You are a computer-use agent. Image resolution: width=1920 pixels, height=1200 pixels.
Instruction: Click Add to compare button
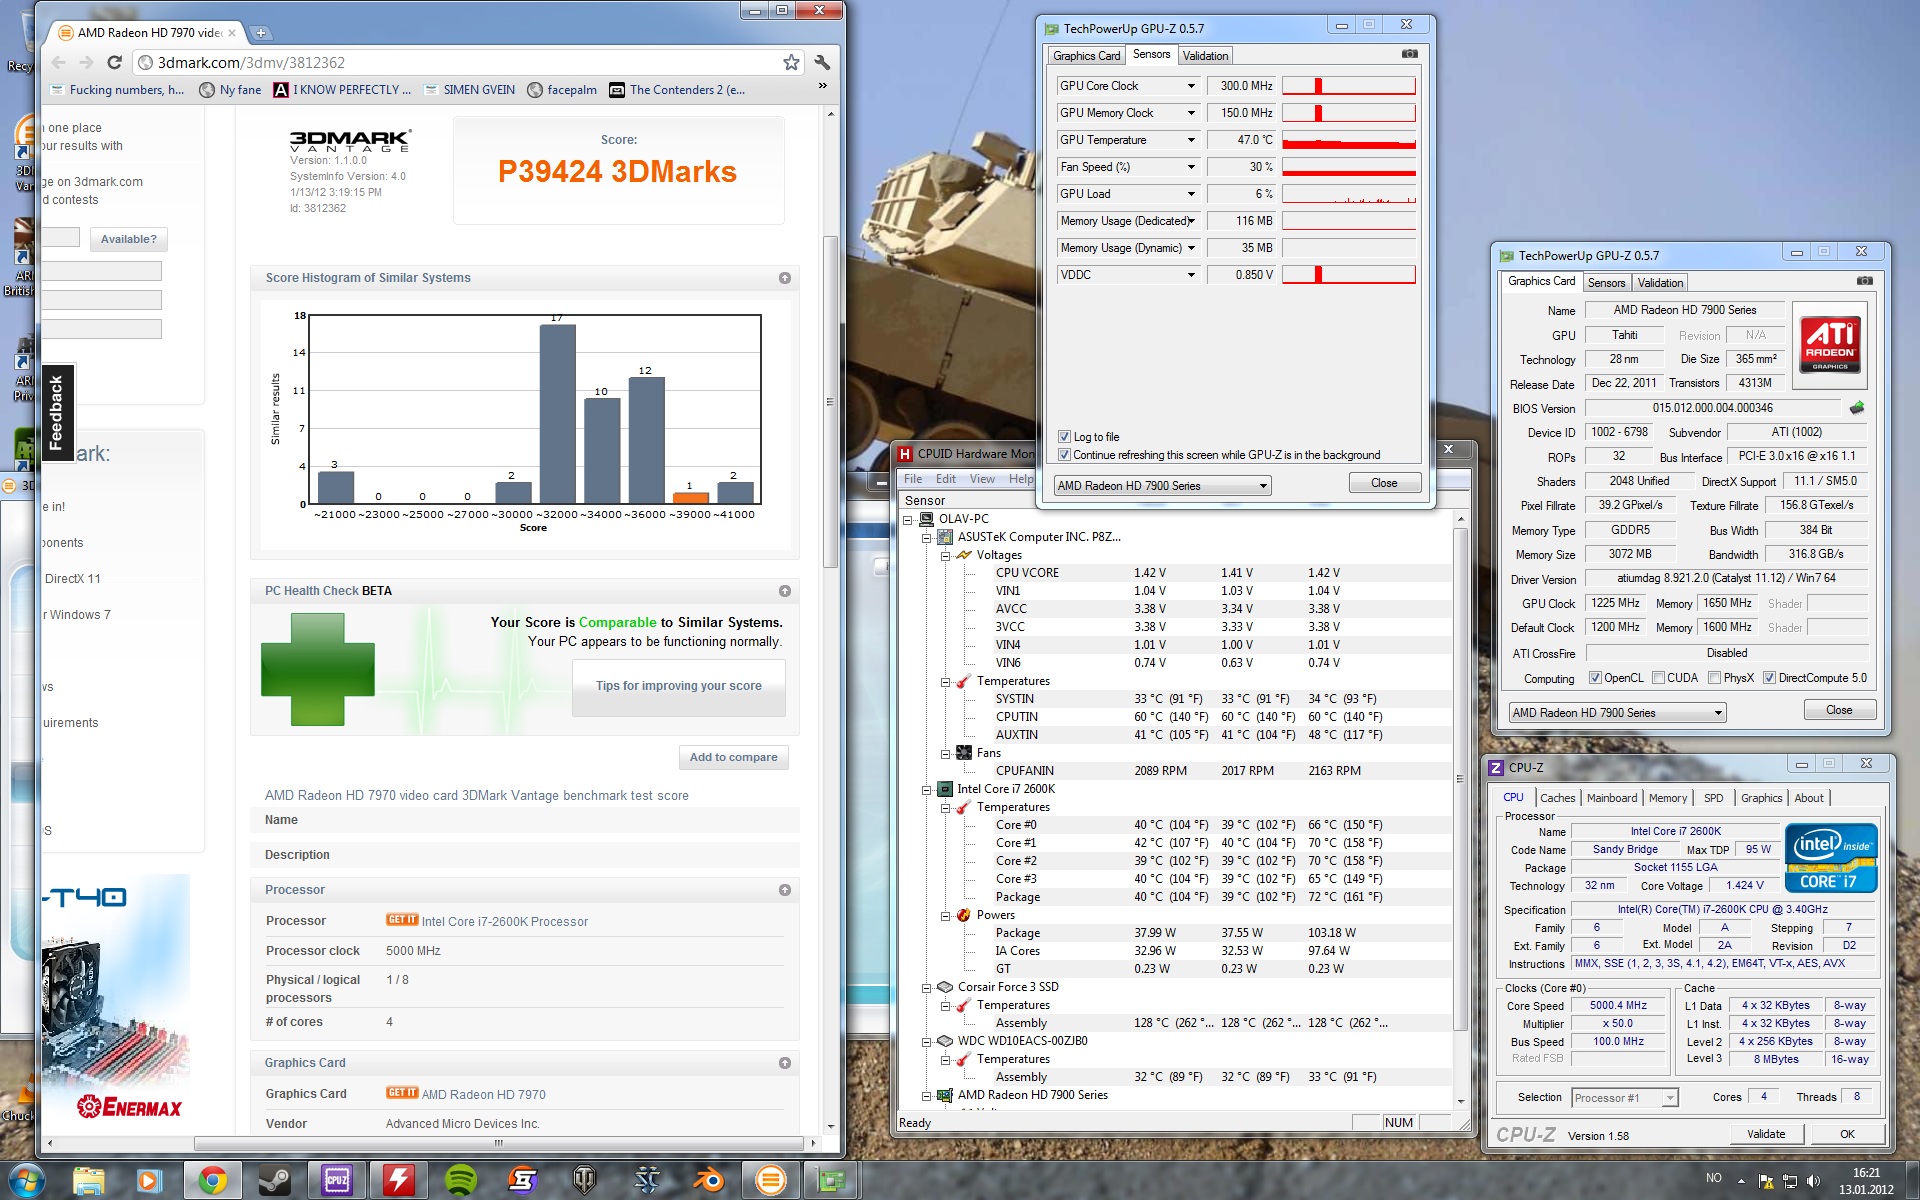pos(733,757)
